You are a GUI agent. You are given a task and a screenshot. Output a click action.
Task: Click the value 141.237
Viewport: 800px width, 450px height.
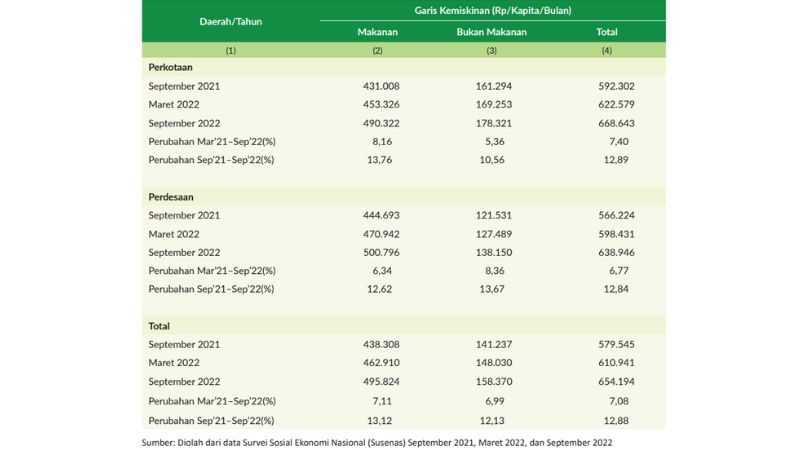[494, 344]
